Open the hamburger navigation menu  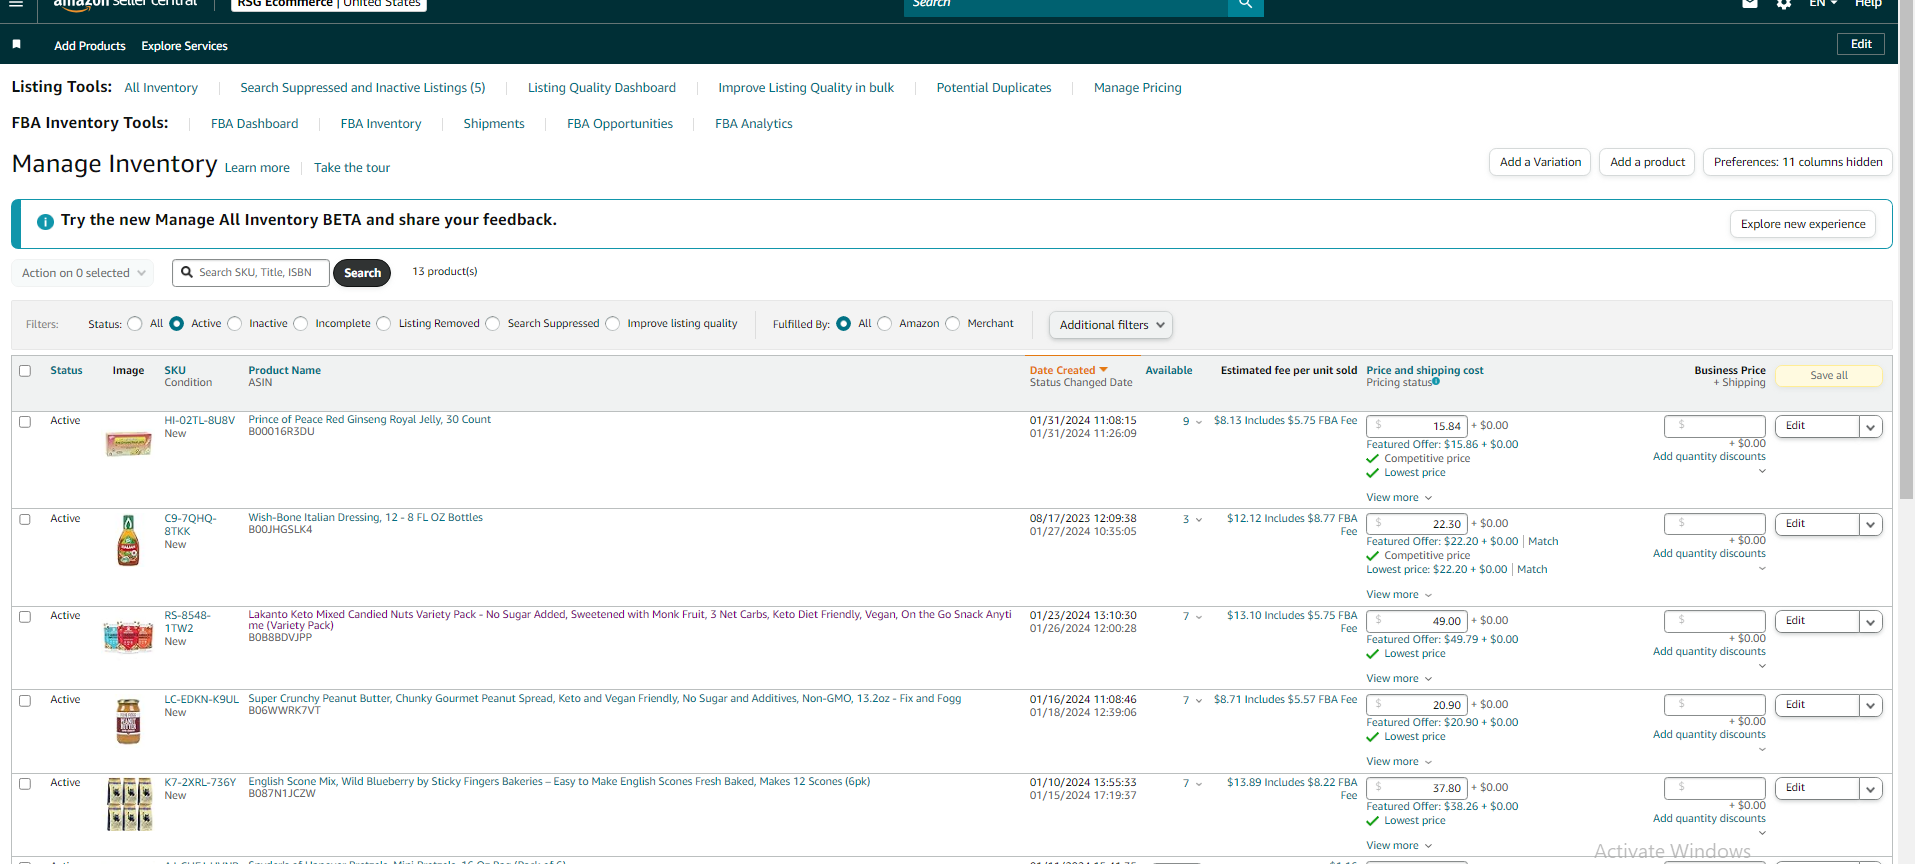16,4
